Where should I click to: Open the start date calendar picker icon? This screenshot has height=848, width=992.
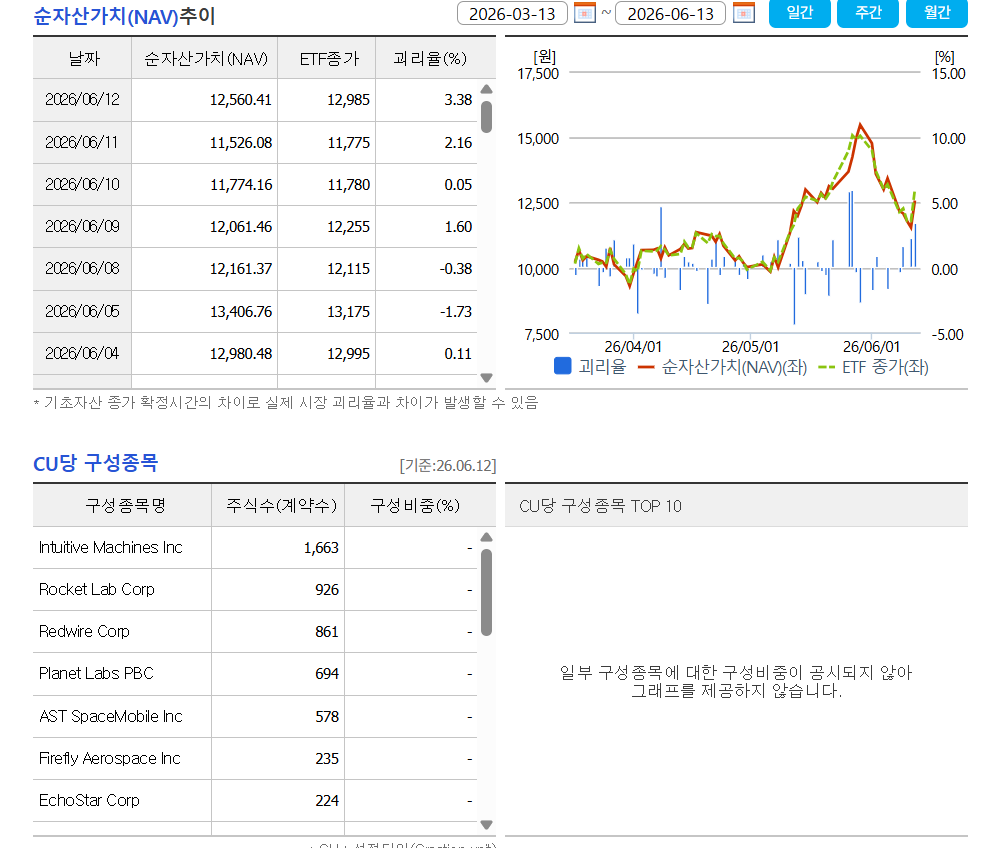click(585, 13)
